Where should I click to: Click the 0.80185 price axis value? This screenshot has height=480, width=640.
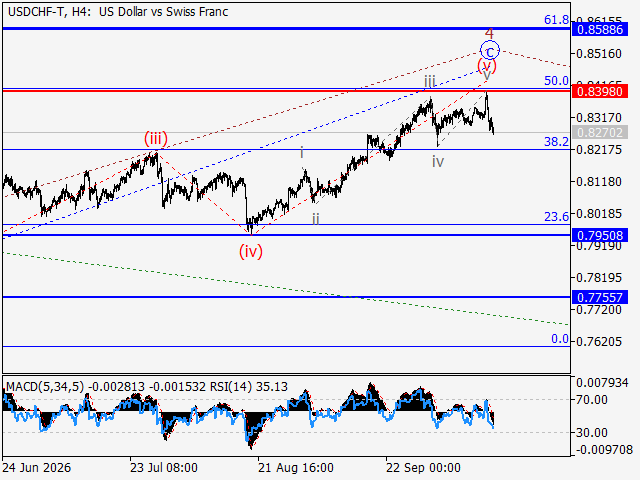[599, 213]
